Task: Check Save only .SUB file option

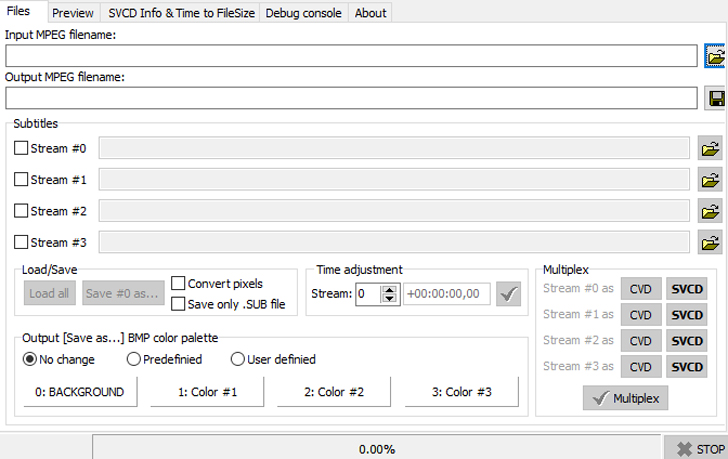Action: click(x=179, y=304)
